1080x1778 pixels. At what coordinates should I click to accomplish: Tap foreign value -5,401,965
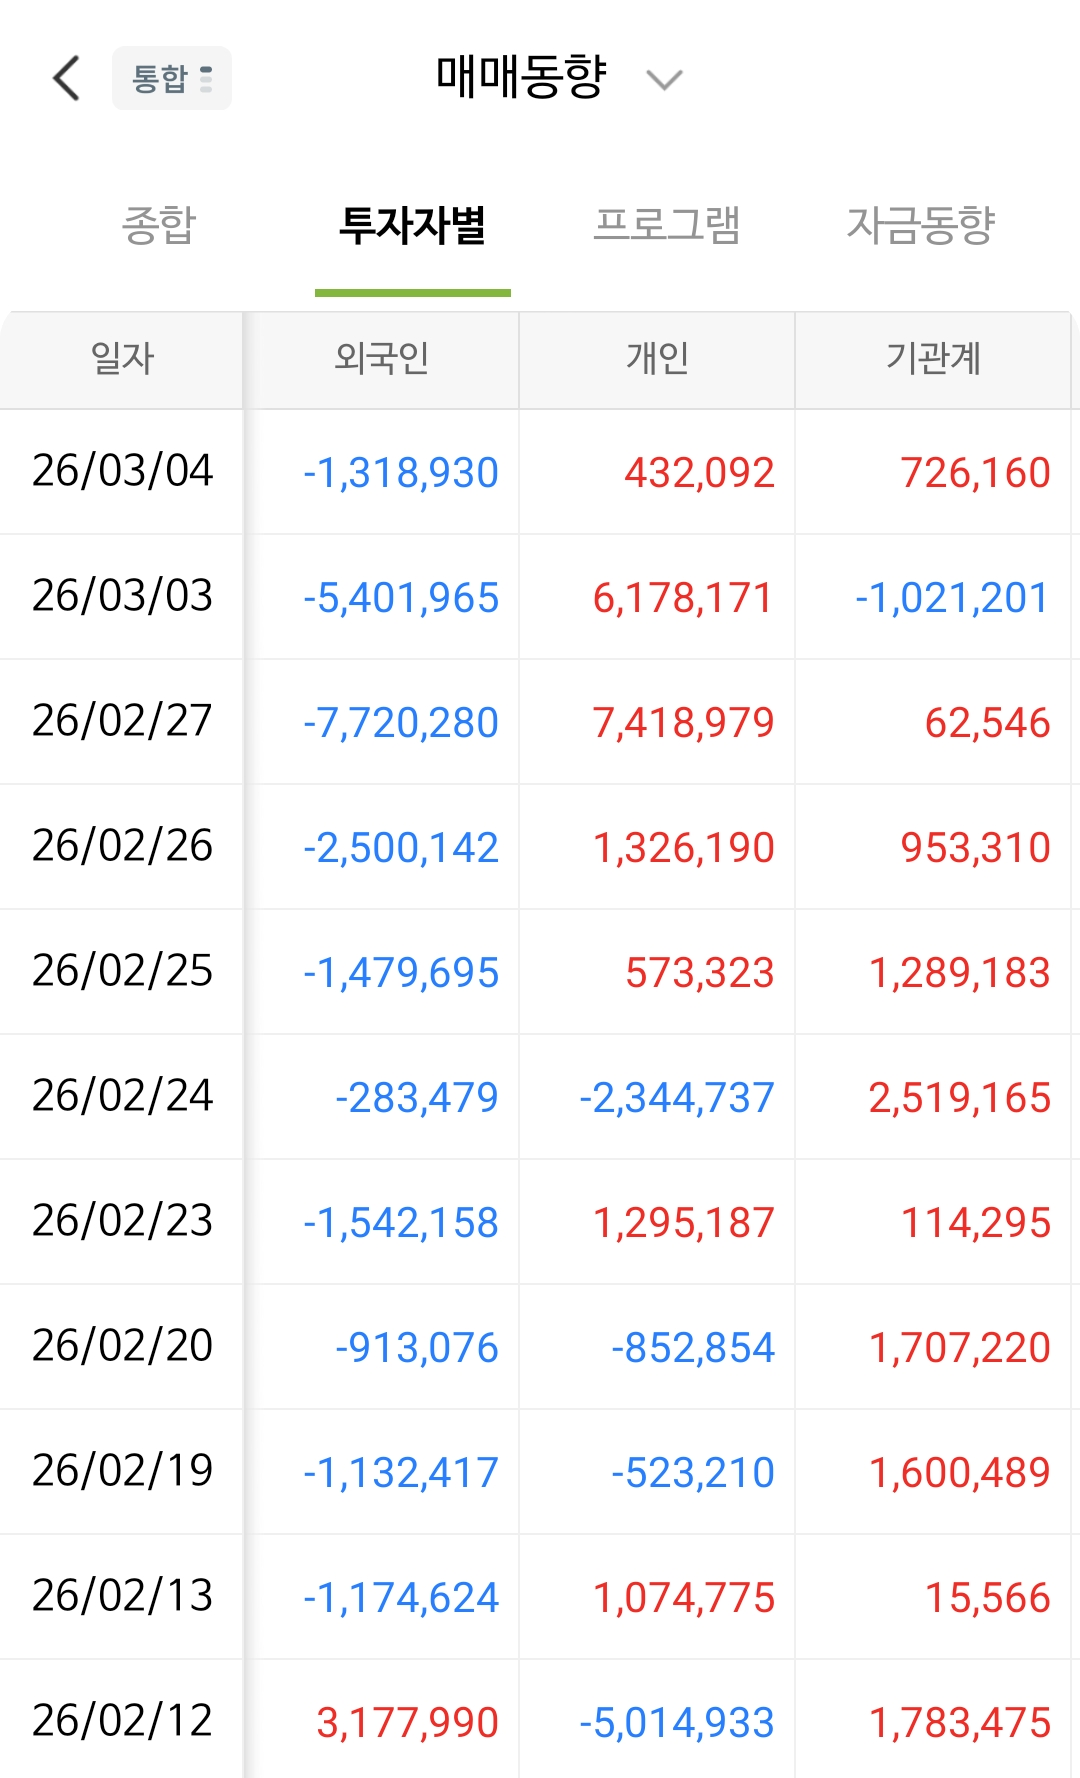click(401, 598)
